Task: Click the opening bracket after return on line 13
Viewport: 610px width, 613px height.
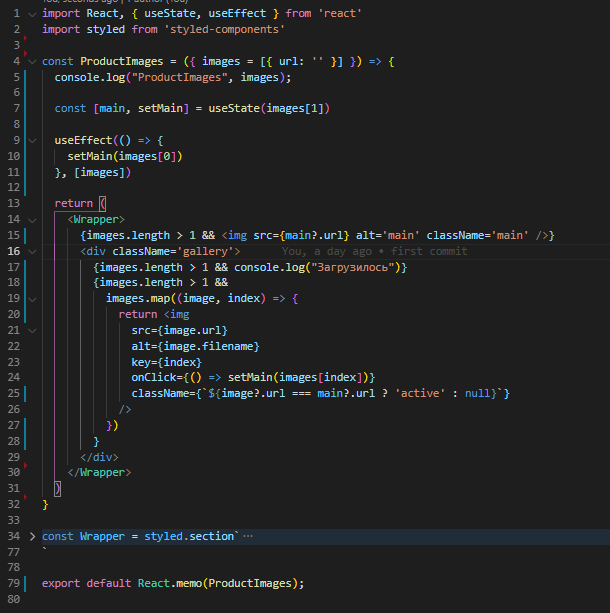Action: pos(102,203)
